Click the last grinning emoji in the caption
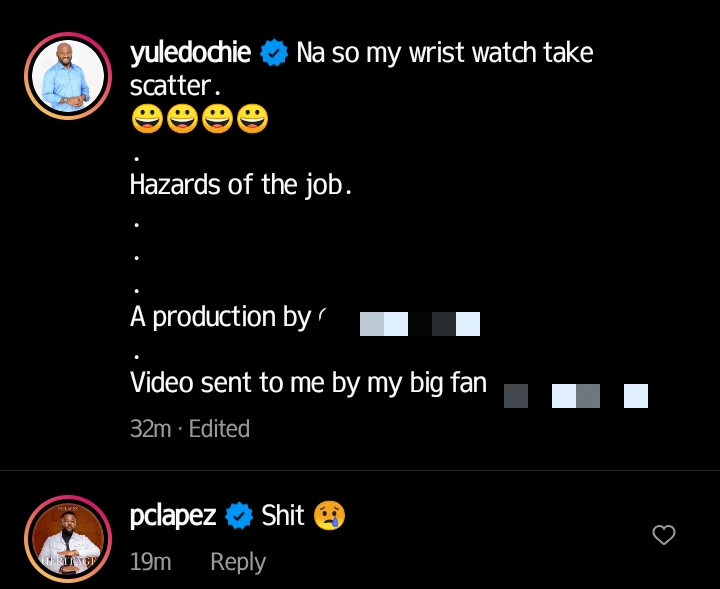The image size is (720, 589). (252, 120)
